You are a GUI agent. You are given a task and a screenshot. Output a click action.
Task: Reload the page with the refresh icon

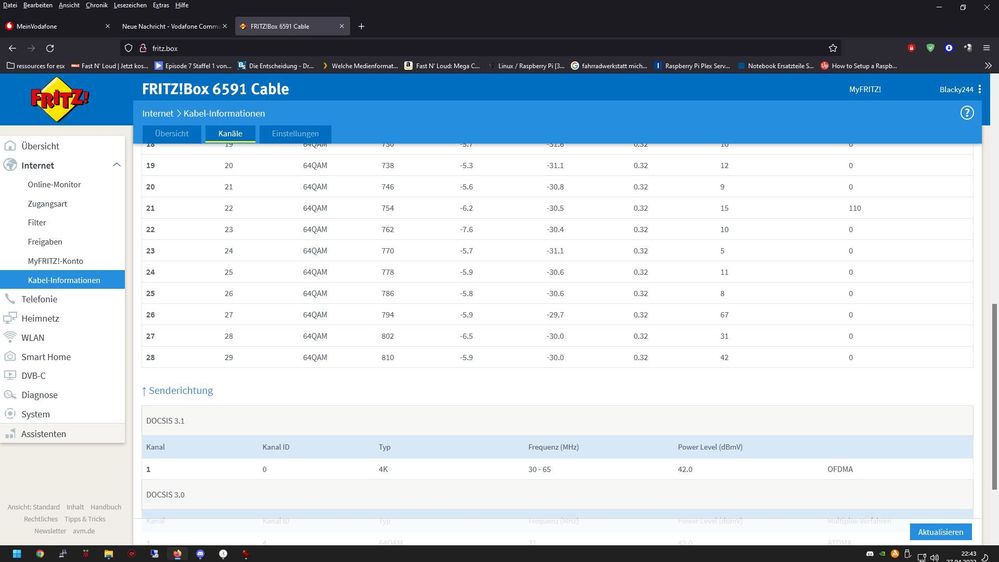coord(50,48)
